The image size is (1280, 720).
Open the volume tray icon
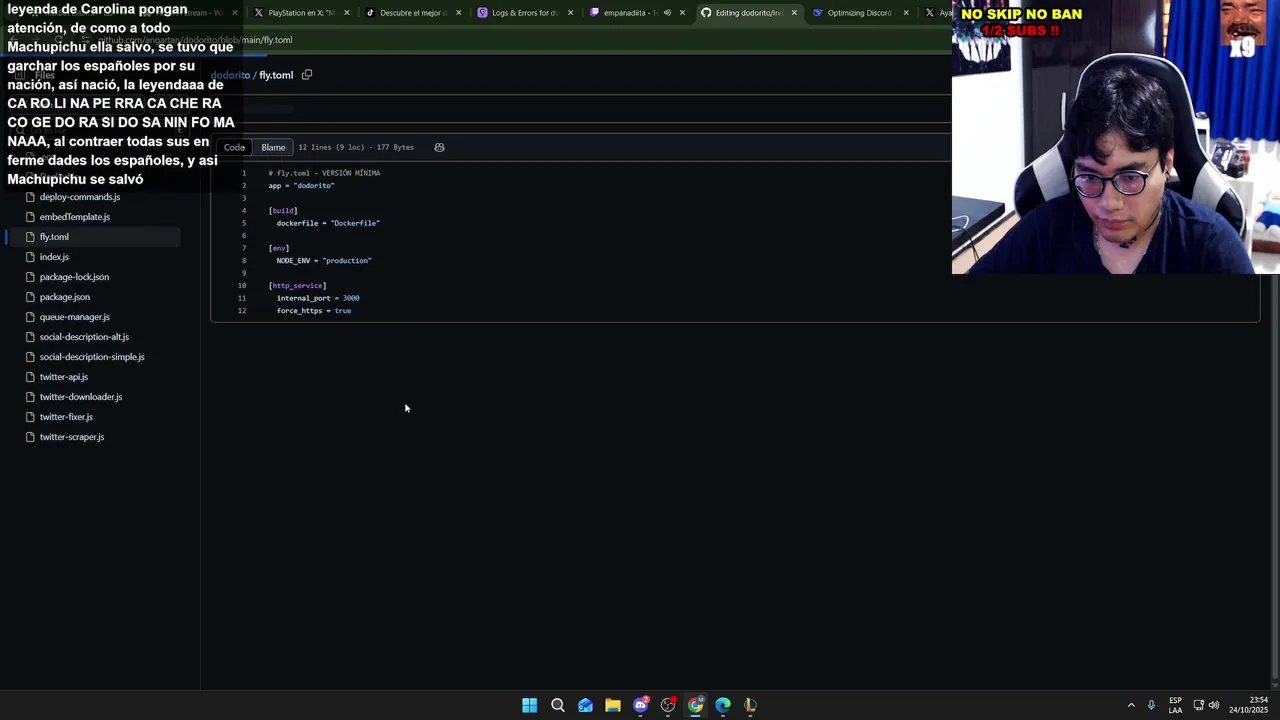tap(1214, 705)
